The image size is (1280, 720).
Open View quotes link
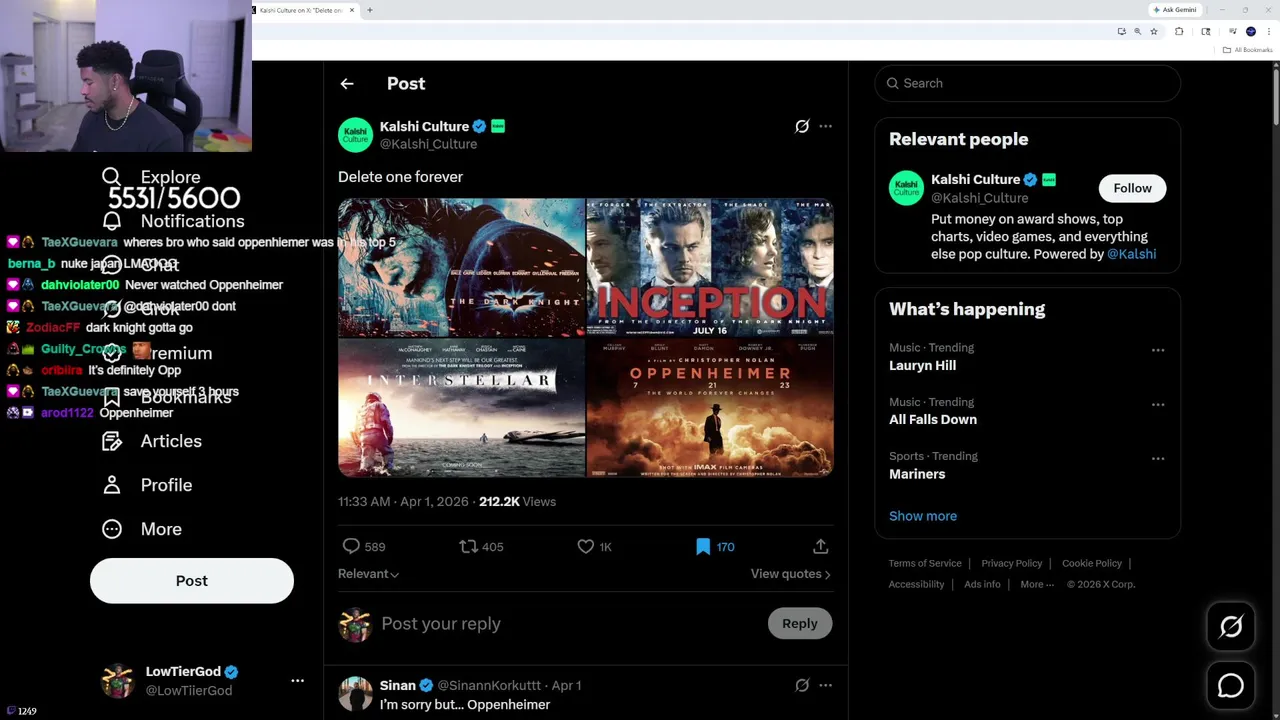pos(790,574)
